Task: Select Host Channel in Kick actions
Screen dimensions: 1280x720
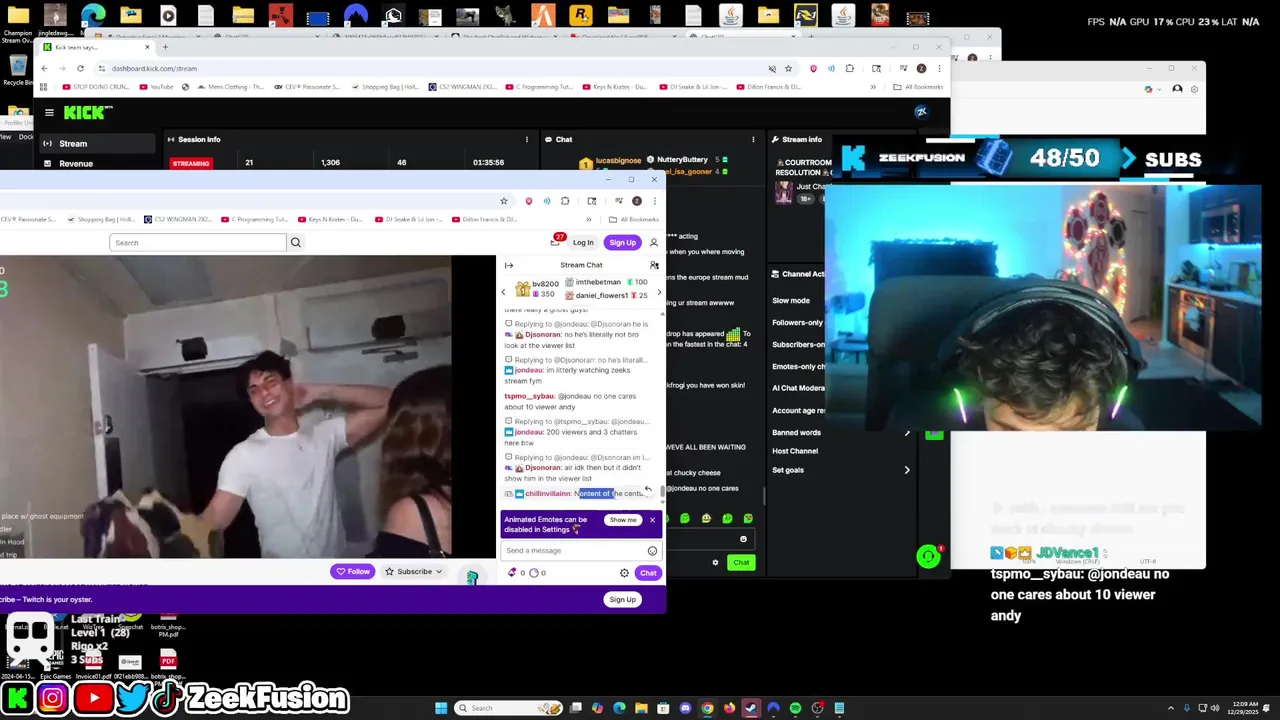Action: [795, 451]
